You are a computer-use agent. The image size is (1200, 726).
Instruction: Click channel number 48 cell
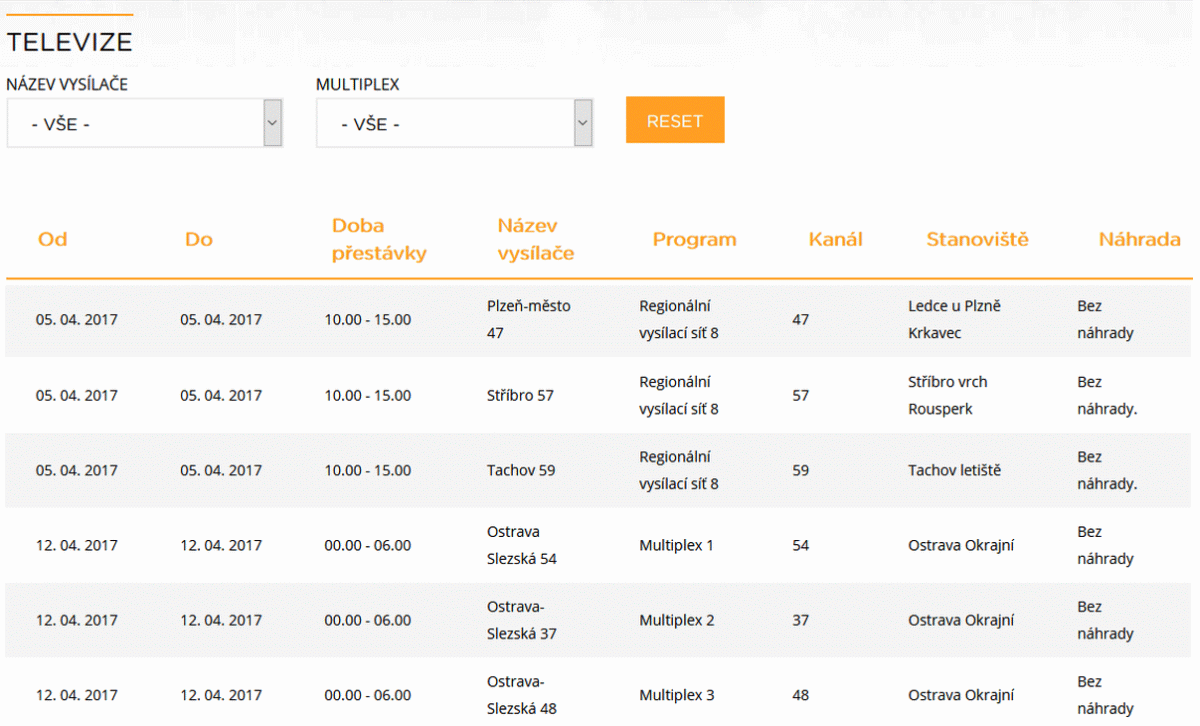800,695
